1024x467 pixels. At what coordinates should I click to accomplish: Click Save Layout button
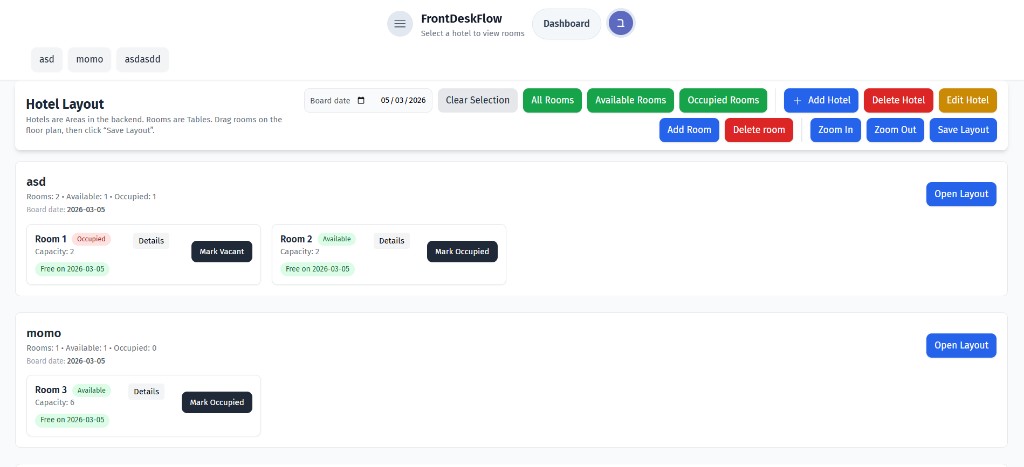point(962,130)
